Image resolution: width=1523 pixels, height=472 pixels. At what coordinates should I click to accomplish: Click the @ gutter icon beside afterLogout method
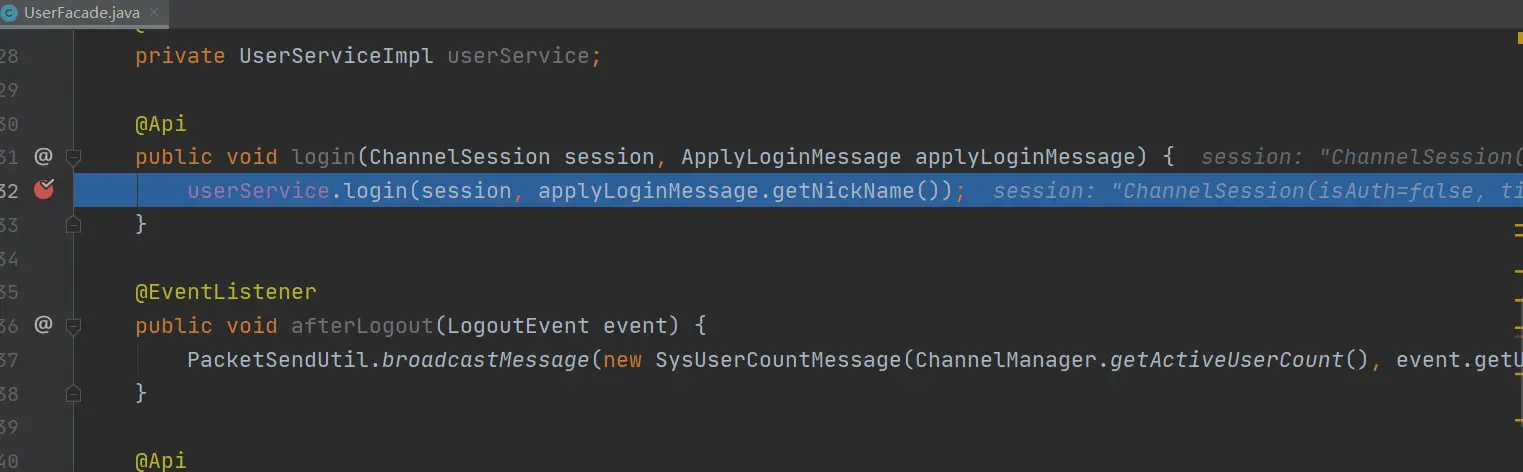(42, 325)
